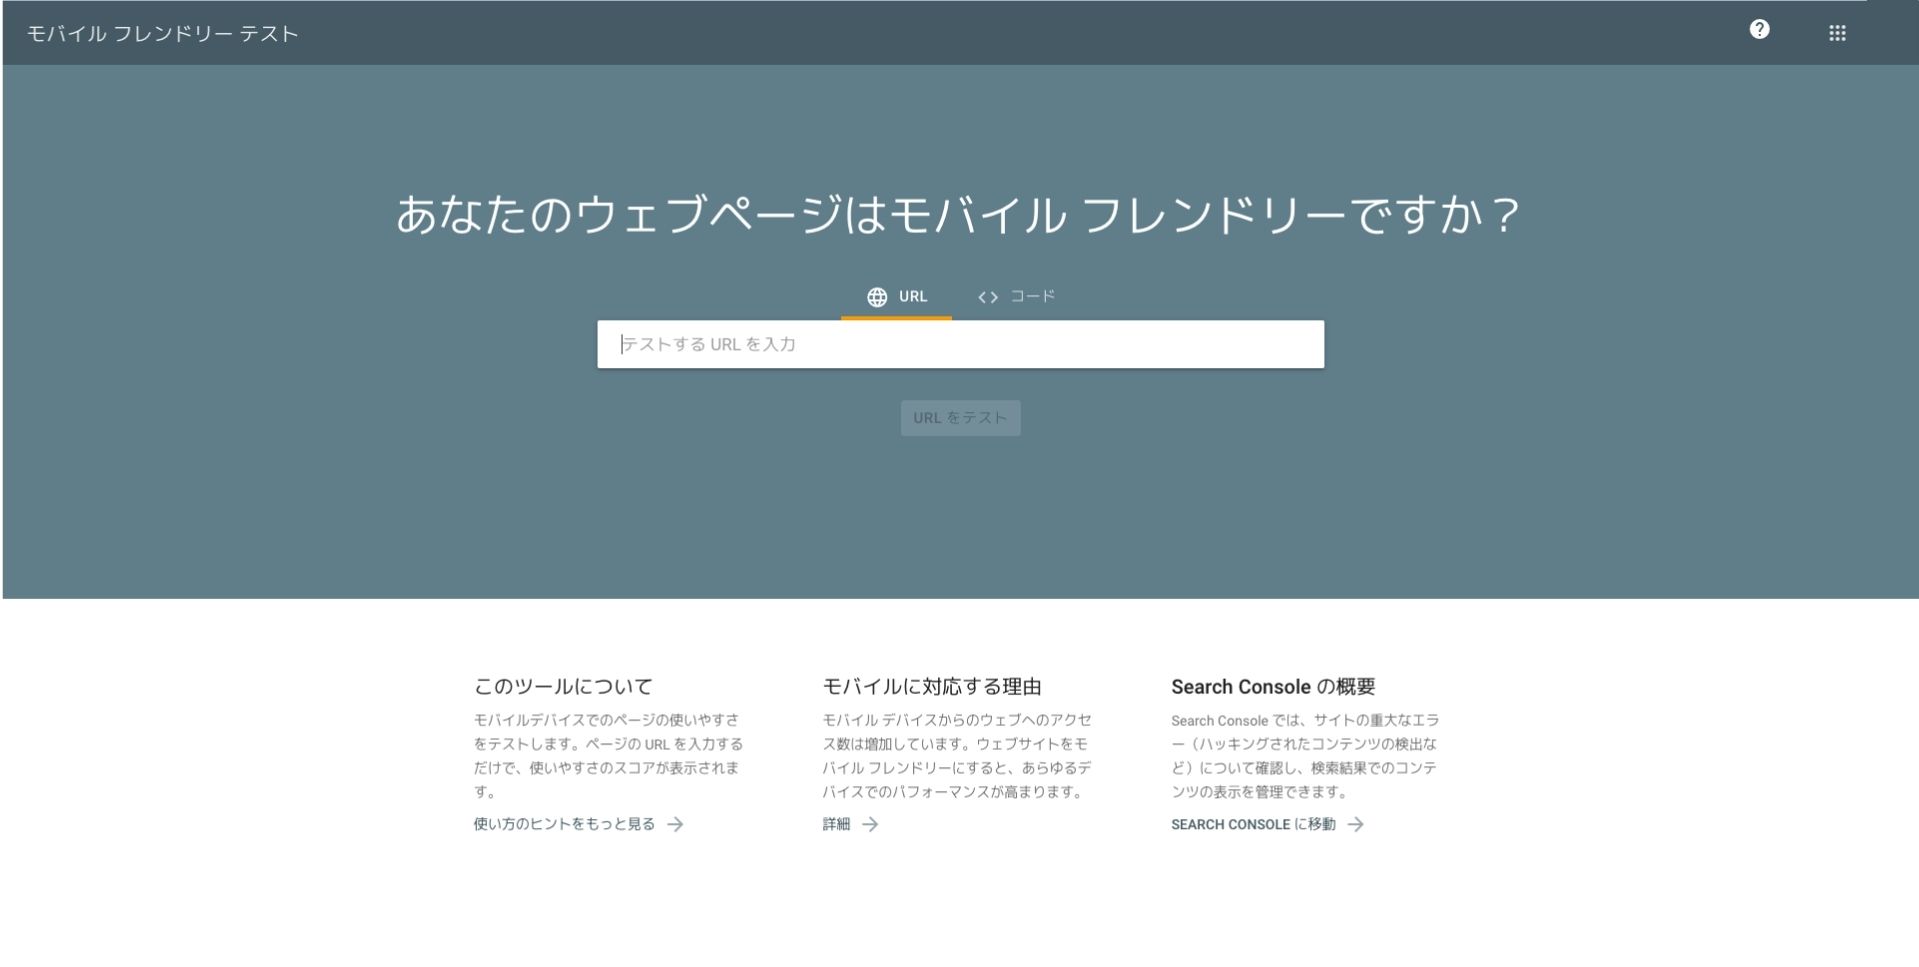Click the arrow icon beside 詳細
This screenshot has width=1919, height=967.
870,825
